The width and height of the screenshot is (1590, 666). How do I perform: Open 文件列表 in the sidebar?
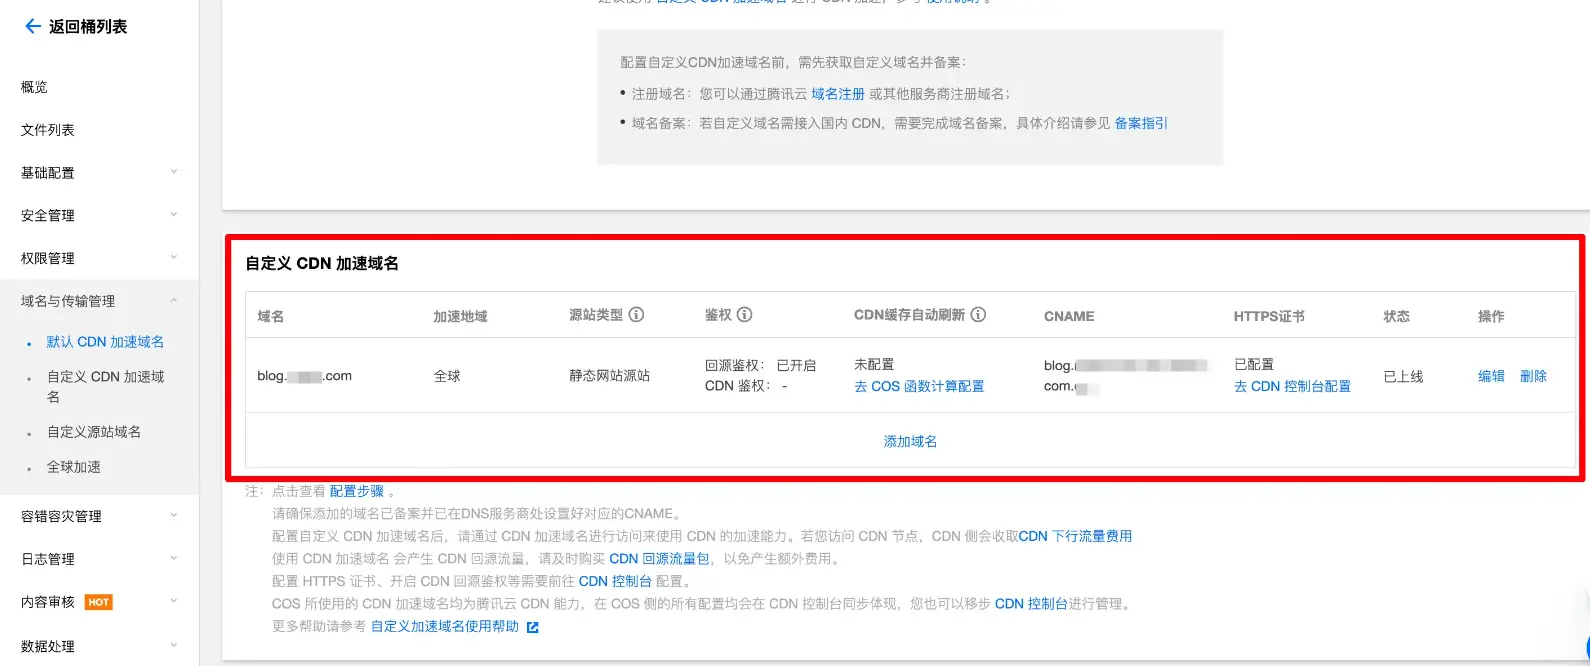pyautogui.click(x=48, y=130)
